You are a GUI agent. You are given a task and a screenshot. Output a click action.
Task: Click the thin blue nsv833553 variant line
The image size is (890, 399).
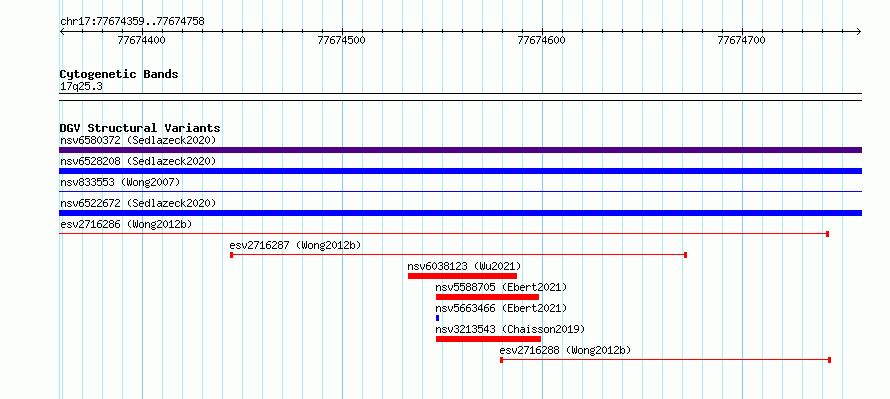460,192
